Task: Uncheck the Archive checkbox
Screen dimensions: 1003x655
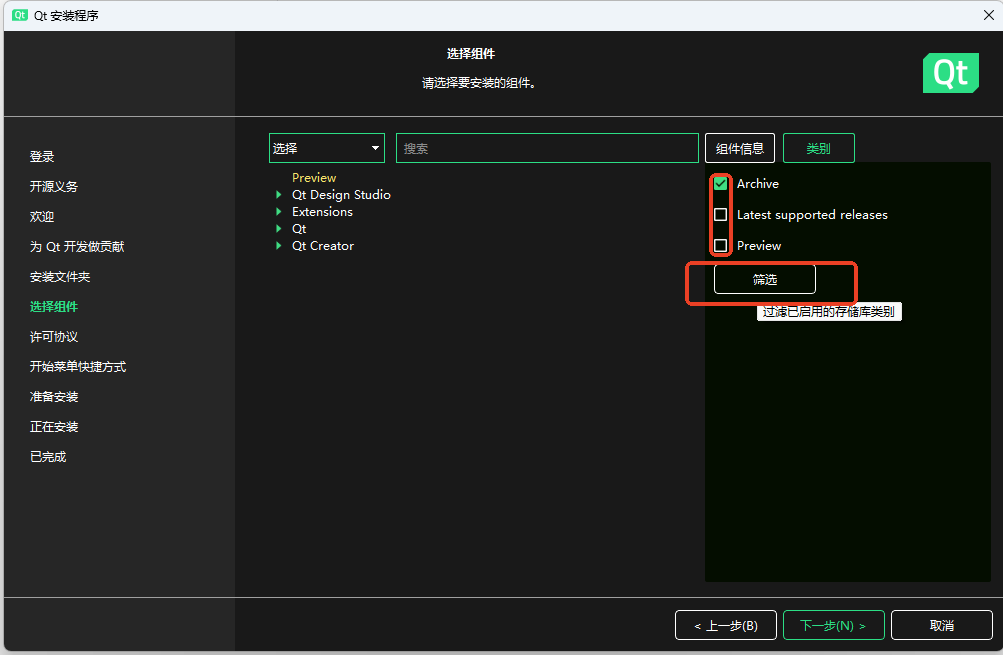Action: point(720,184)
